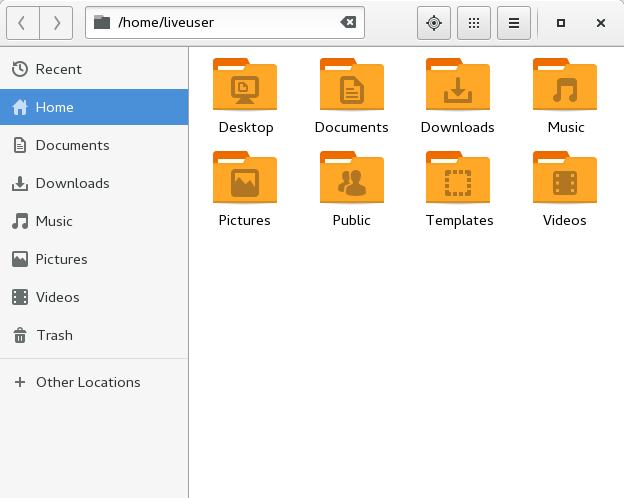The height and width of the screenshot is (498, 624).
Task: Go back to the previous folder
Action: pos(23,23)
